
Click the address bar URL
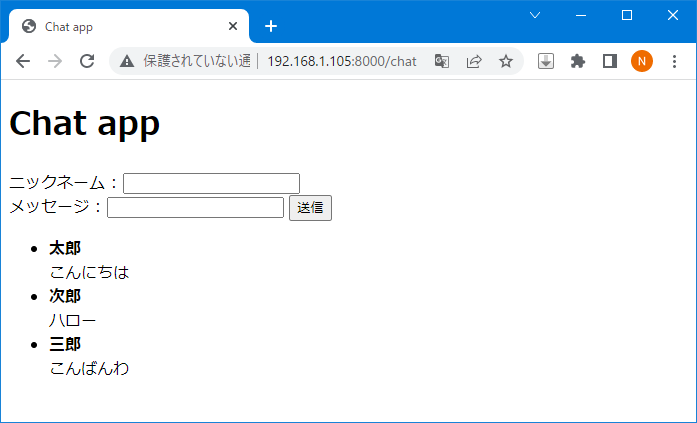(x=340, y=61)
